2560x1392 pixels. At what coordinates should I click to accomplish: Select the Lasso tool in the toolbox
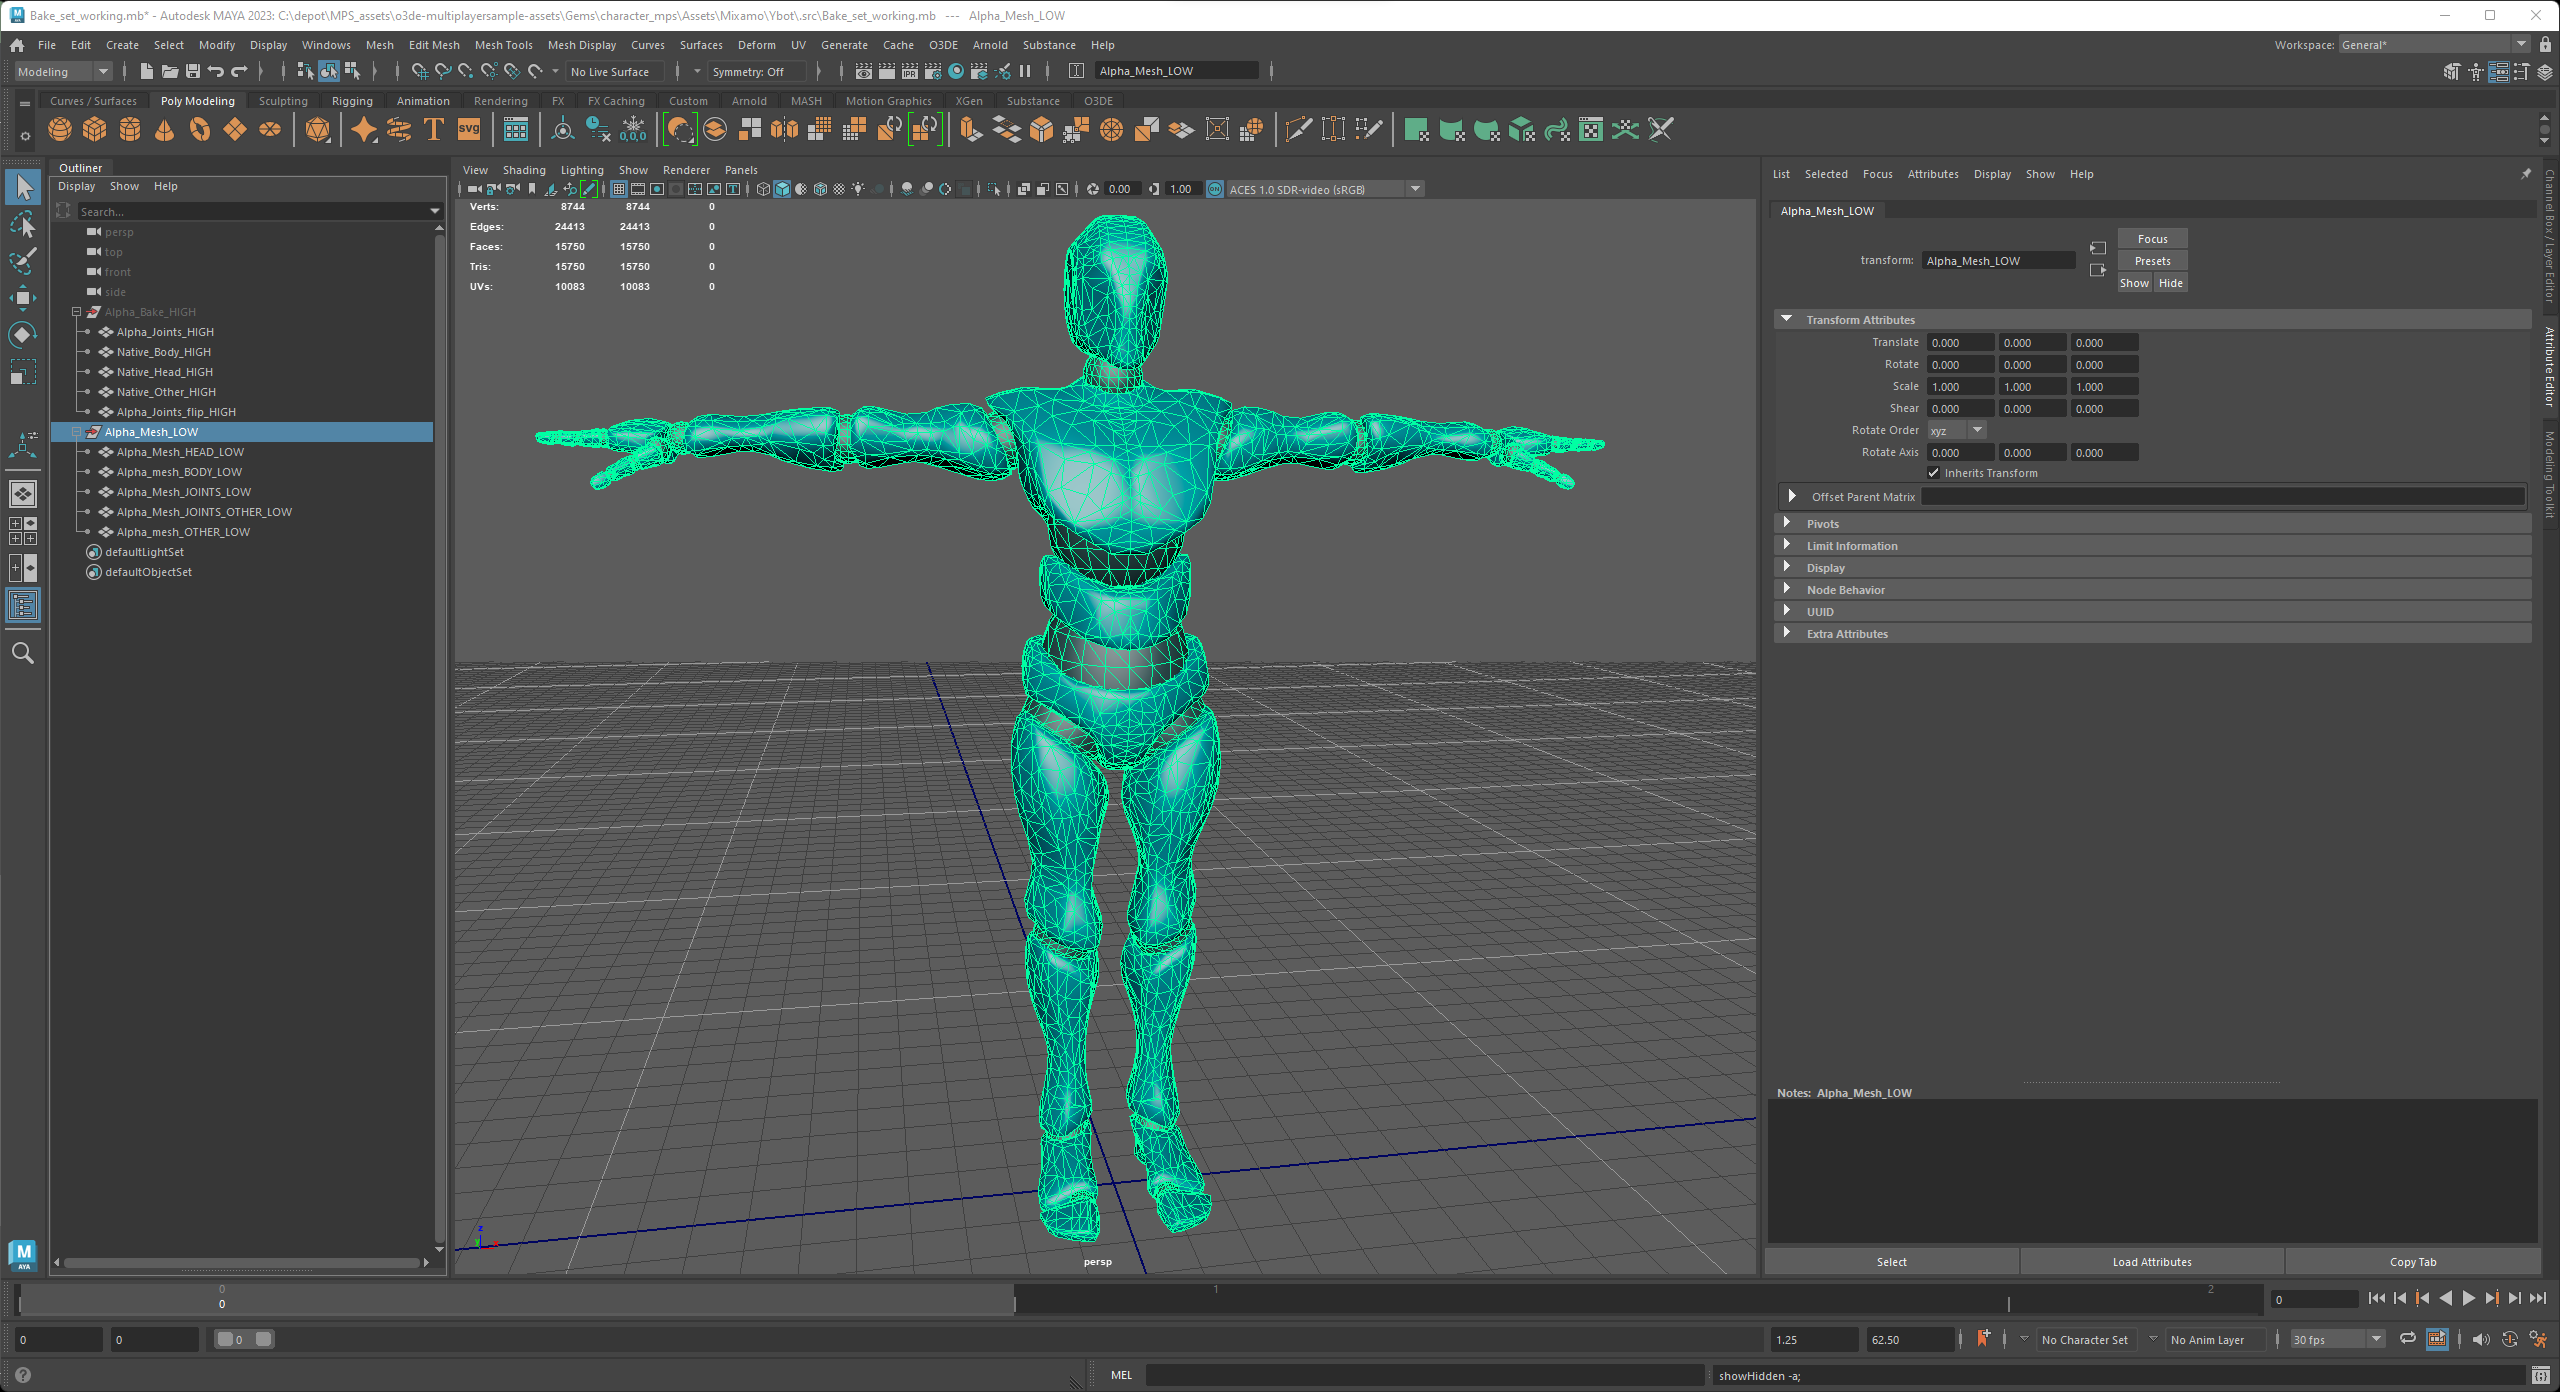(x=23, y=224)
